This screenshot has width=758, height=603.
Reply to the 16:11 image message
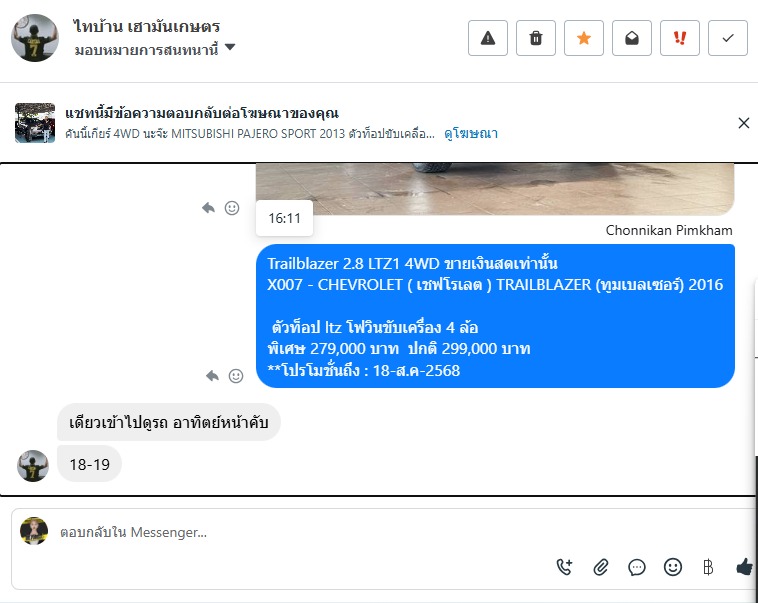pyautogui.click(x=208, y=208)
